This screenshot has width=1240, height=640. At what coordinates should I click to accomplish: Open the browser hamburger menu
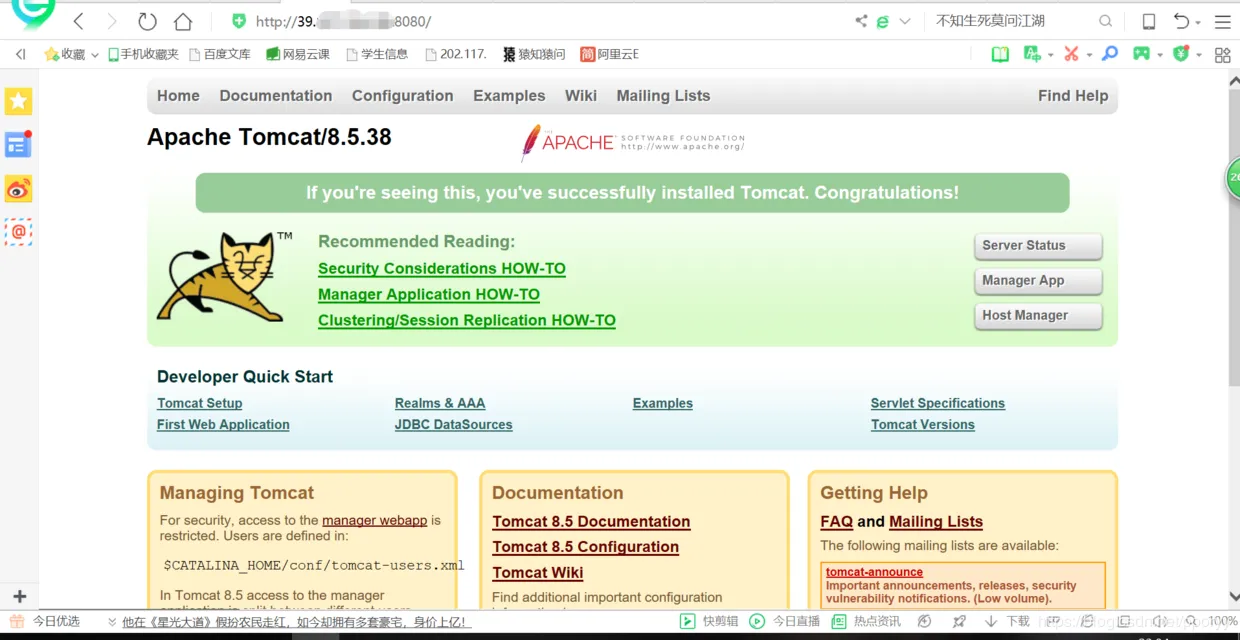click(x=1222, y=21)
